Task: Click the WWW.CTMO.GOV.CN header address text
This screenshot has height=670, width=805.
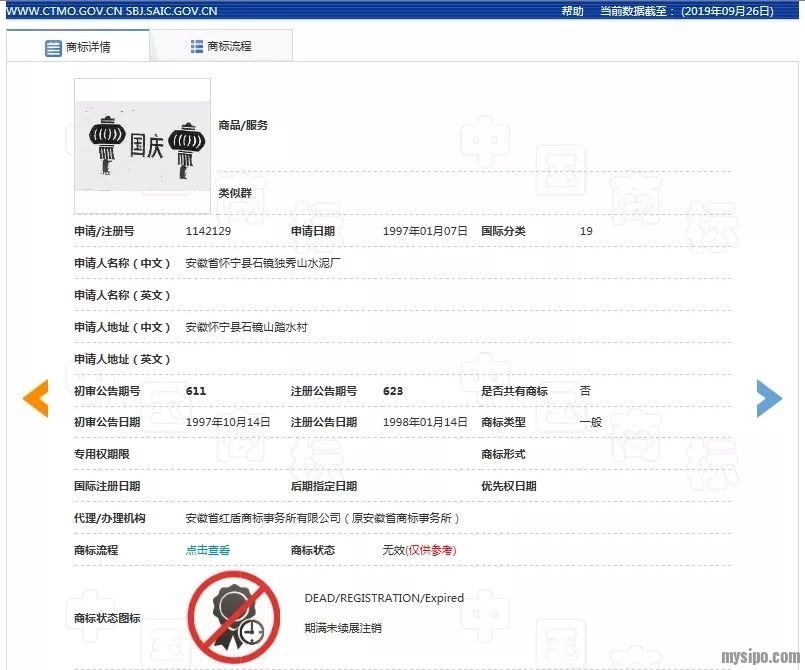Action: [63, 11]
